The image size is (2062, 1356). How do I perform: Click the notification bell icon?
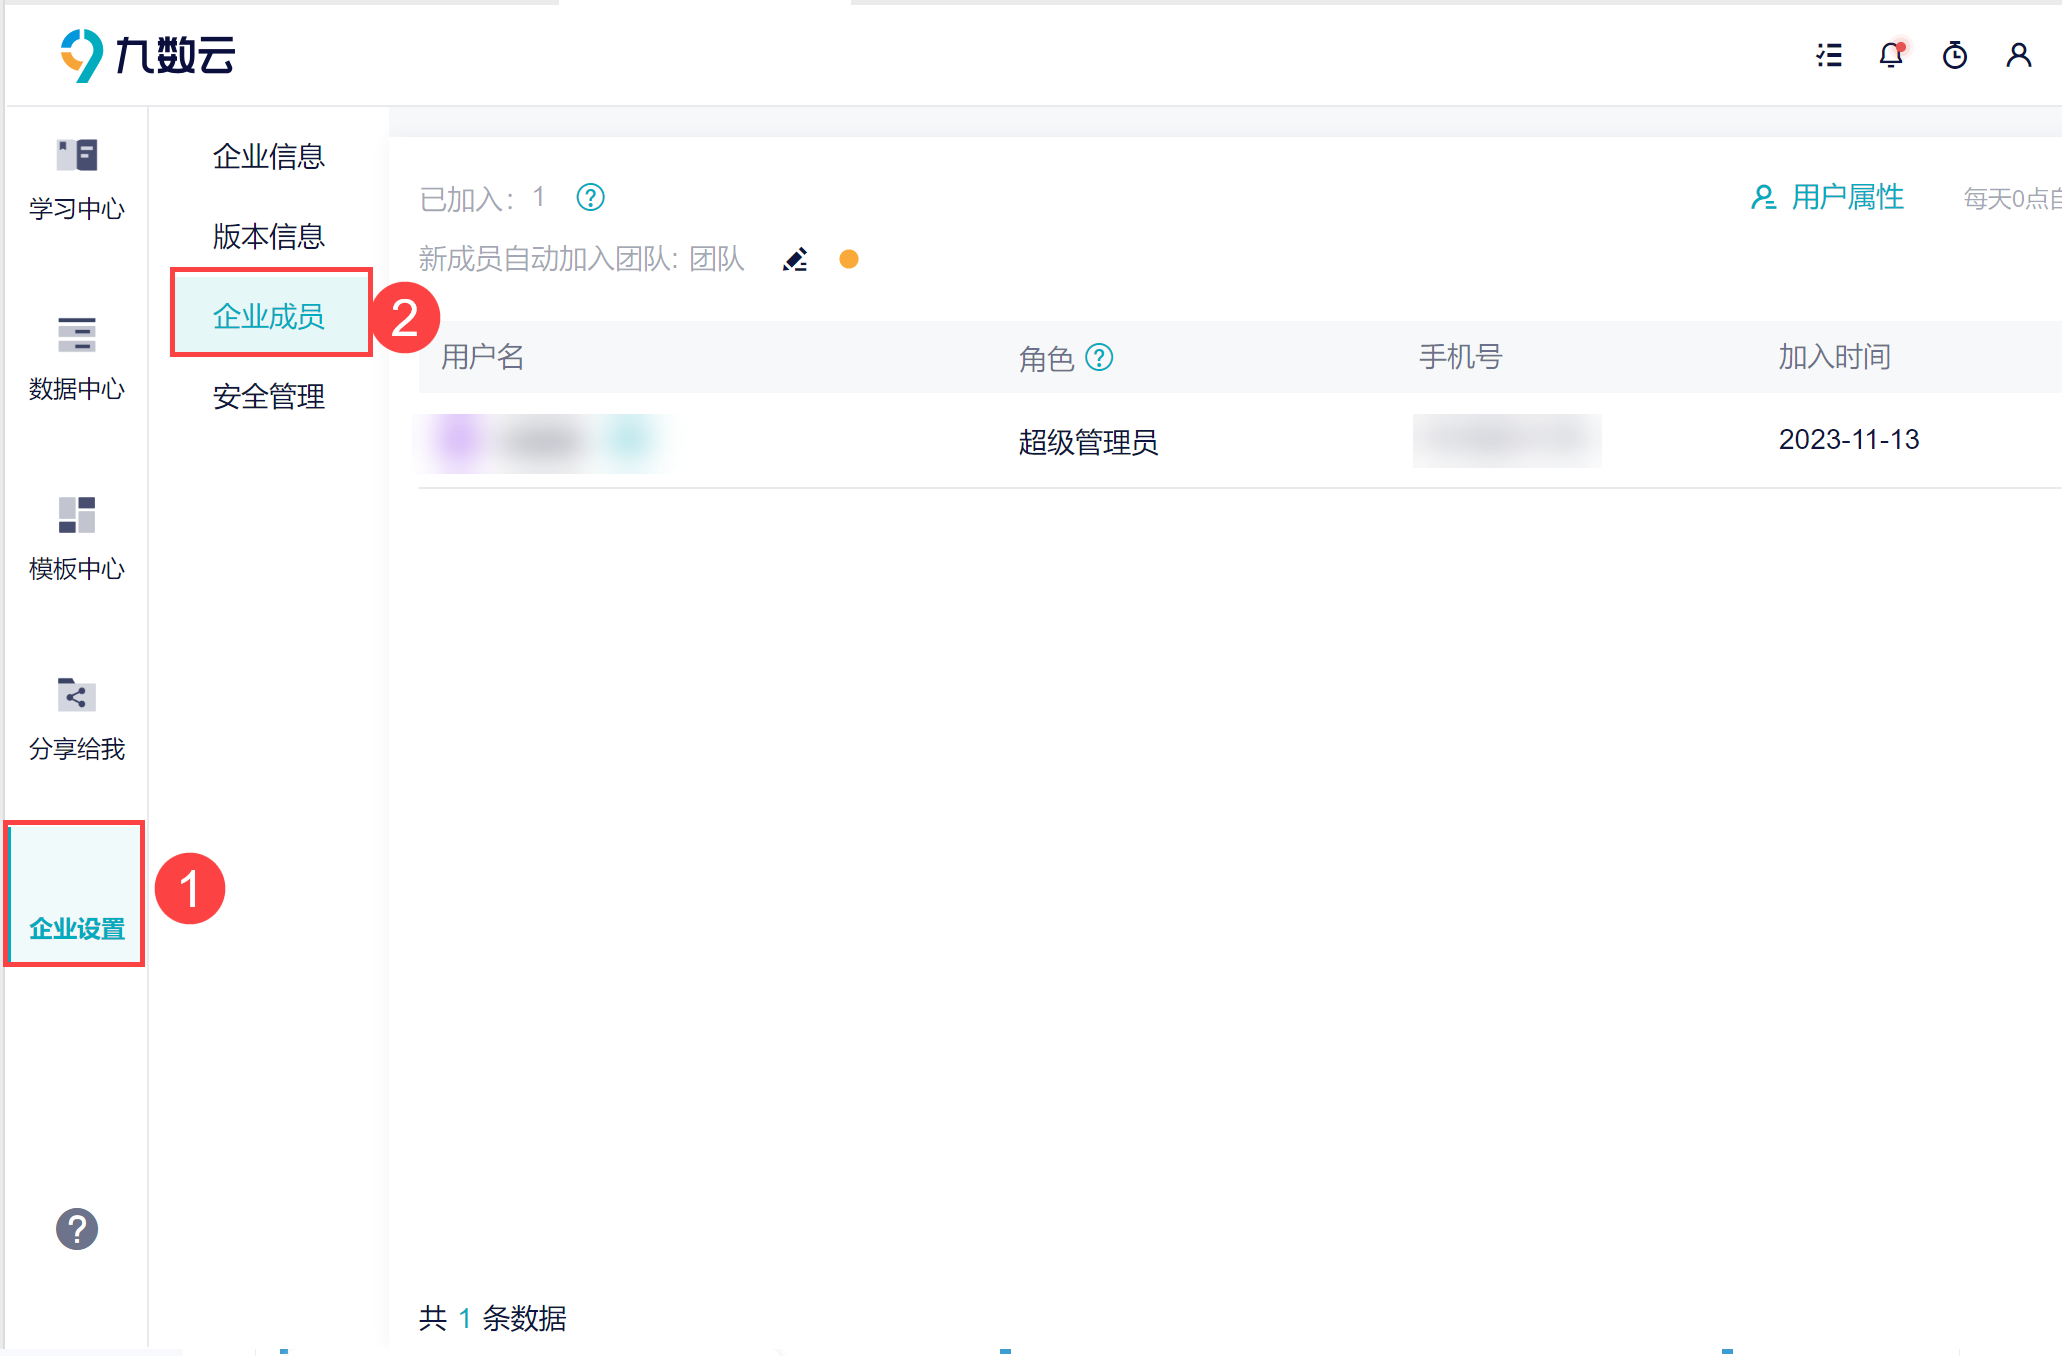click(x=1890, y=55)
